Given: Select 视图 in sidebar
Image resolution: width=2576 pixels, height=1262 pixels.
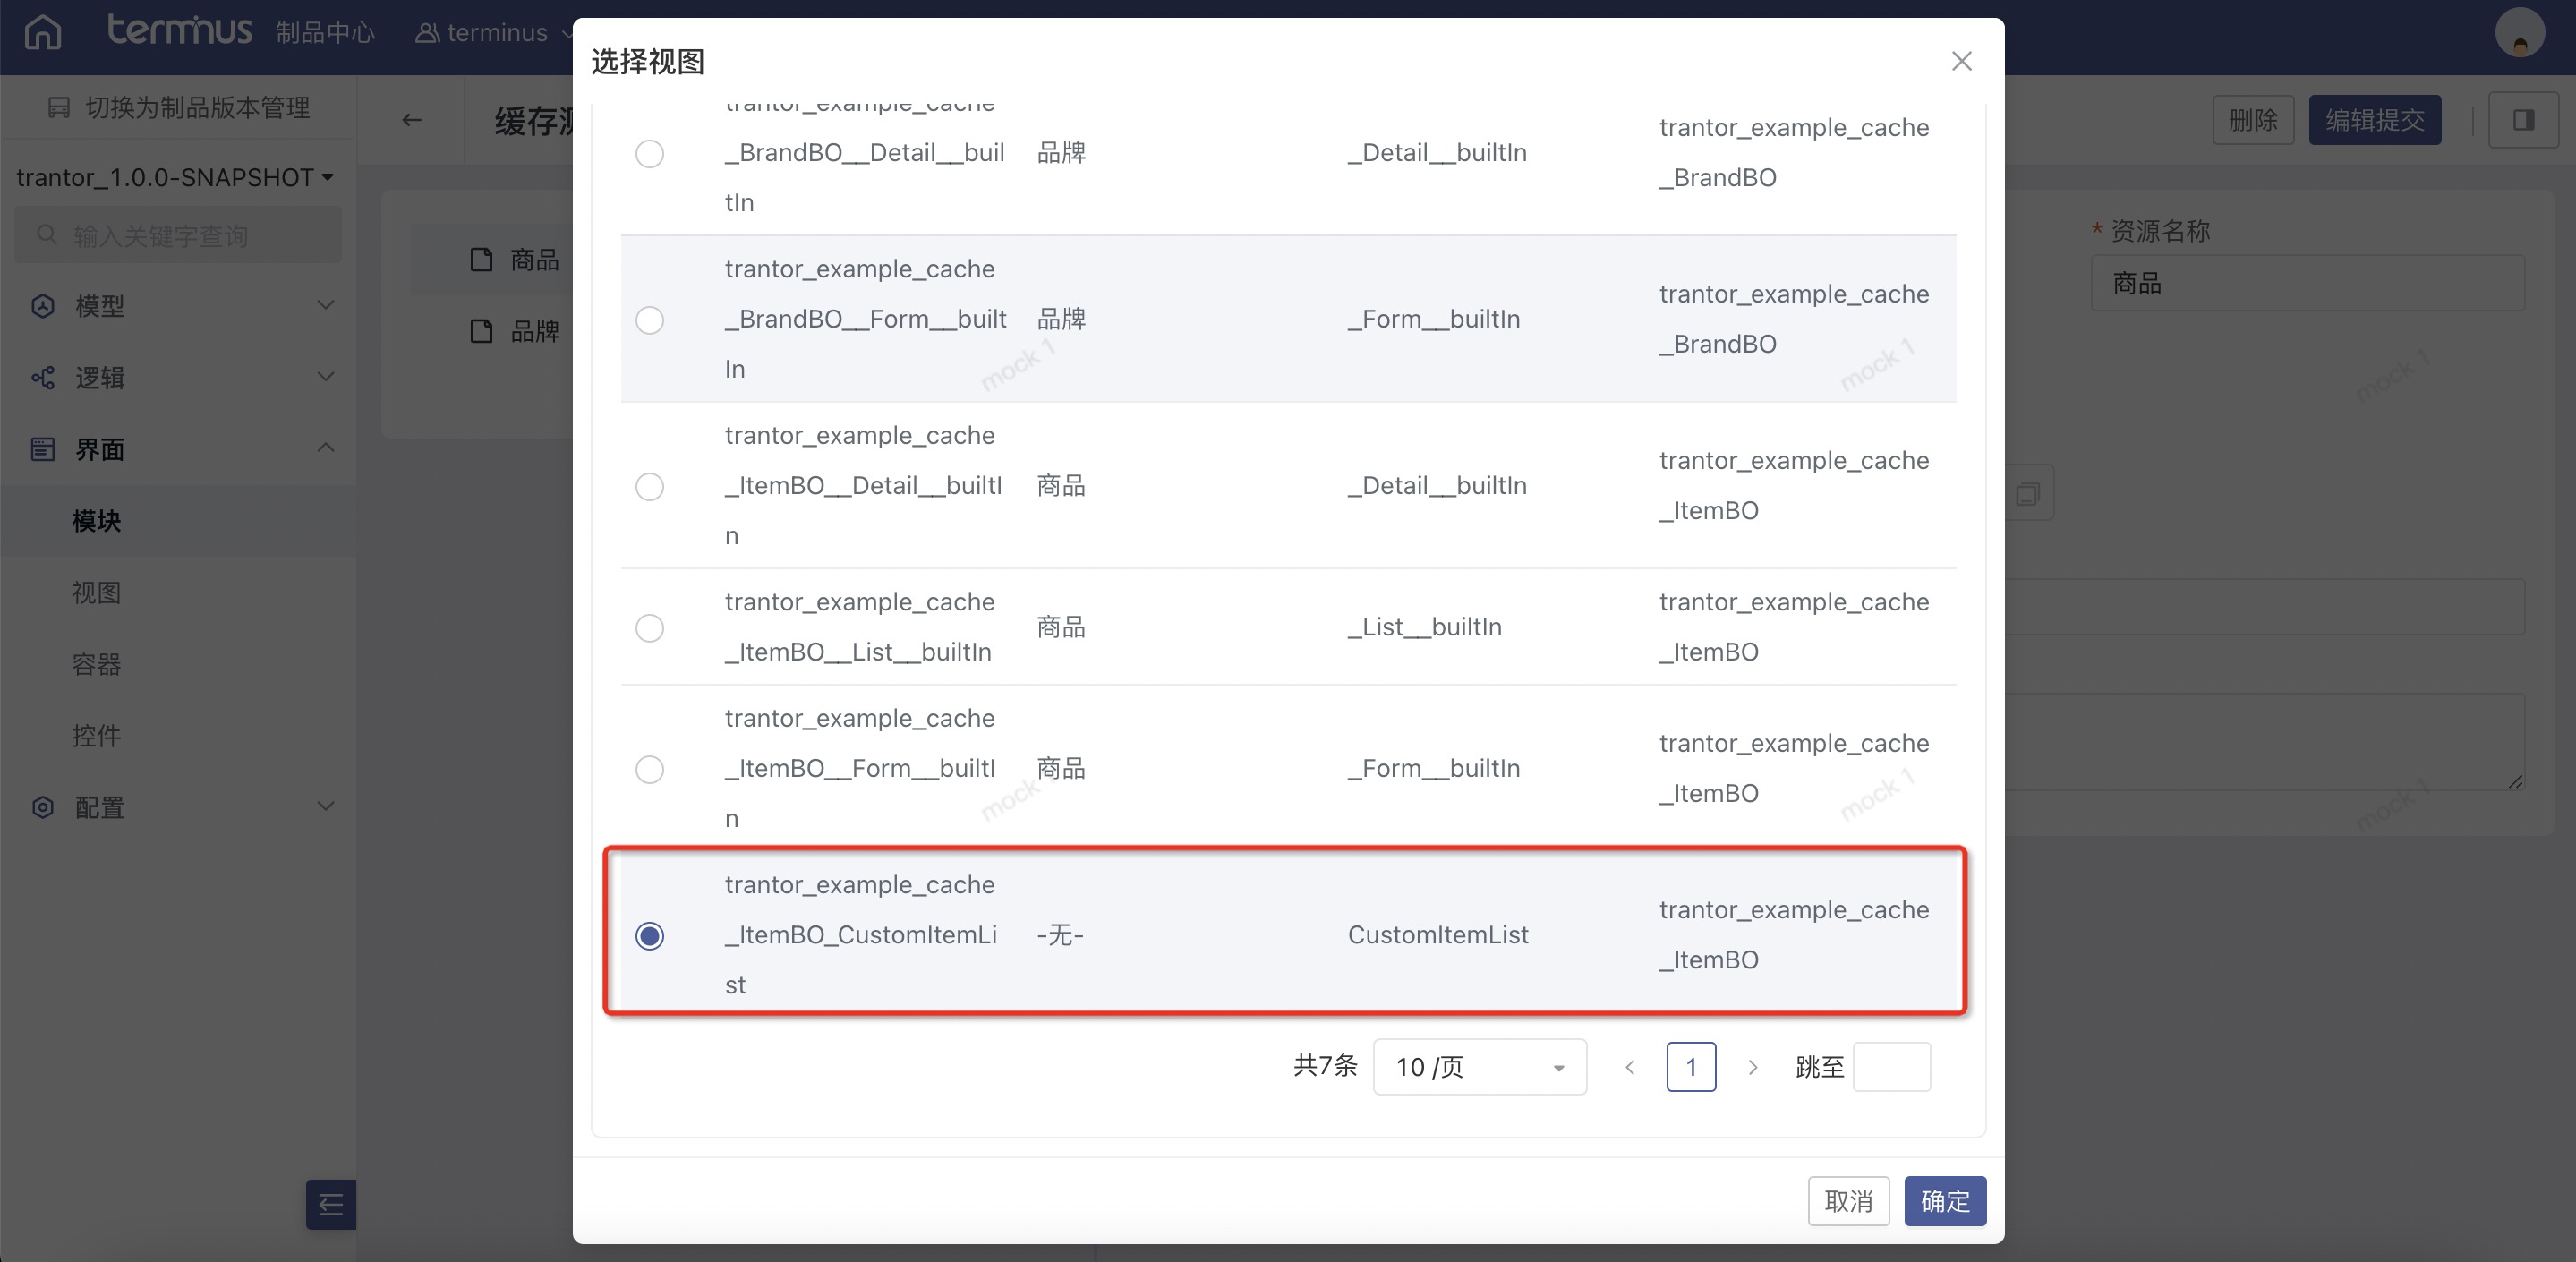Looking at the screenshot, I should point(97,593).
